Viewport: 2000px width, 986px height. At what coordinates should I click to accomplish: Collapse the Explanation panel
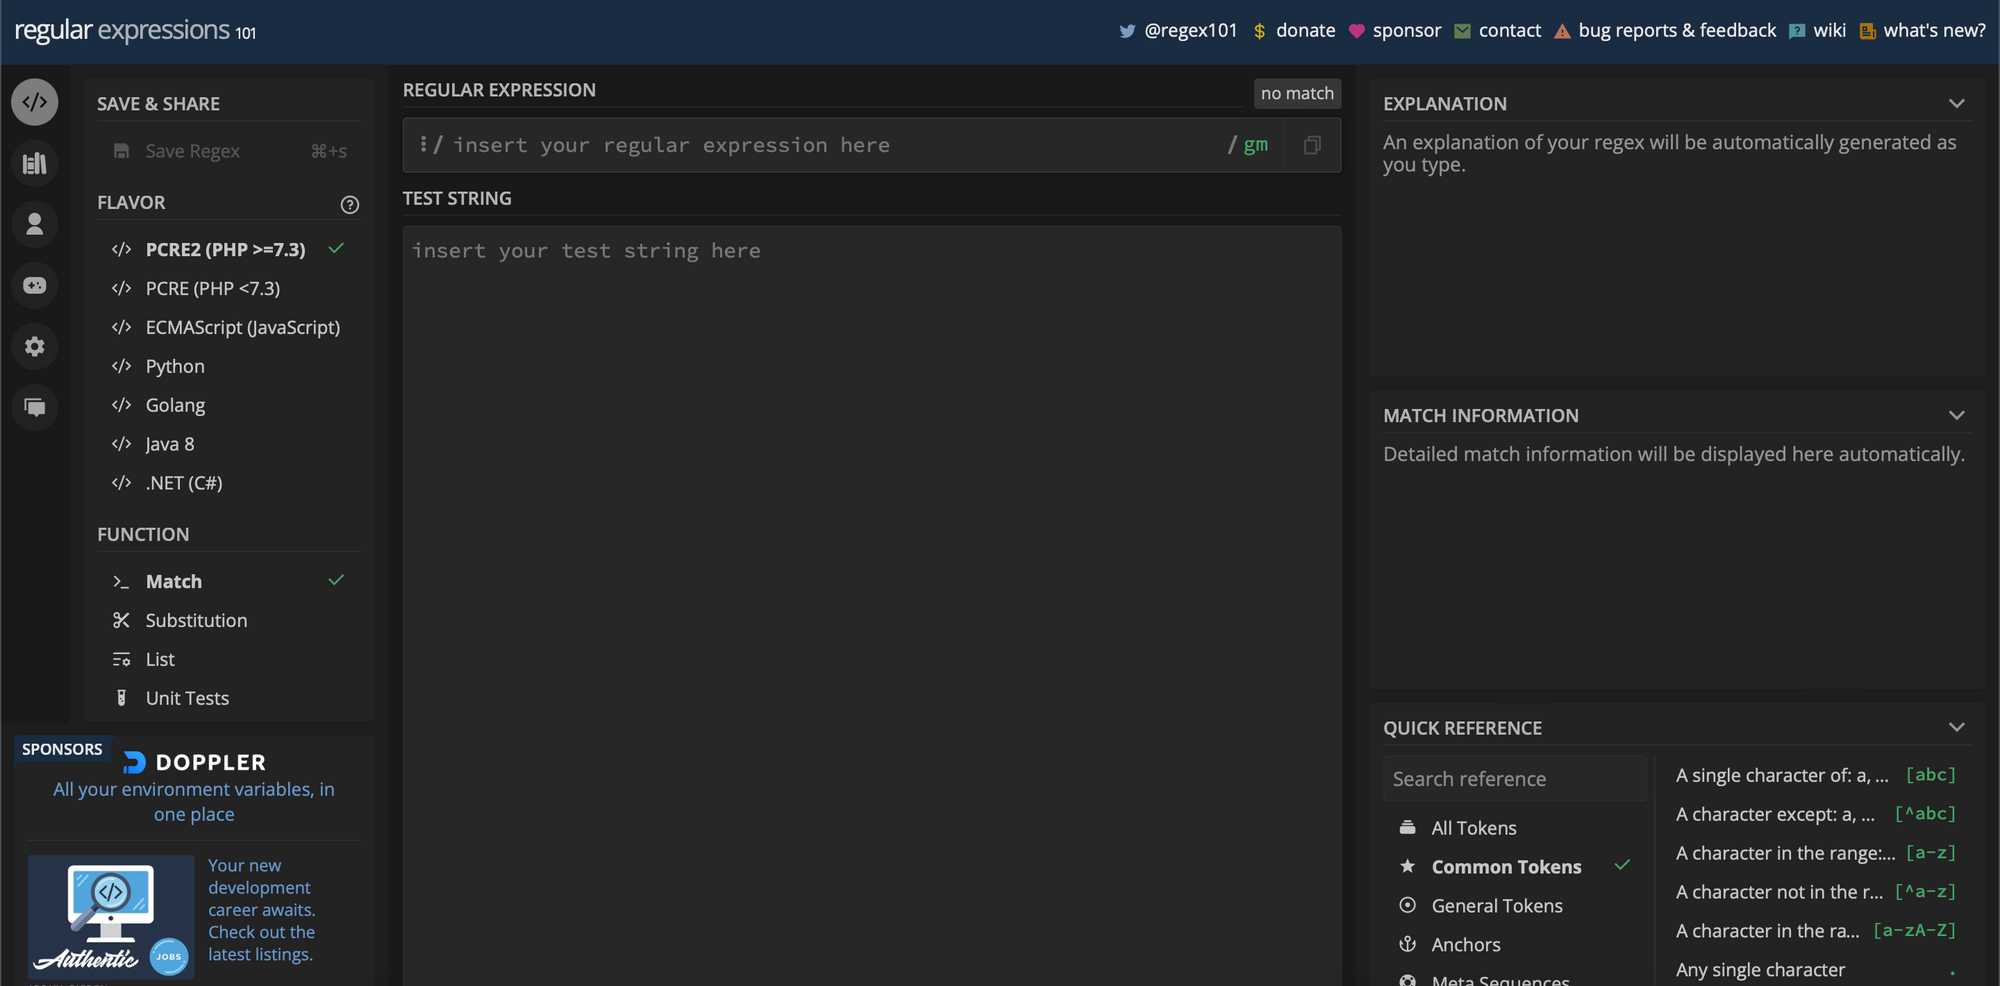click(1957, 103)
